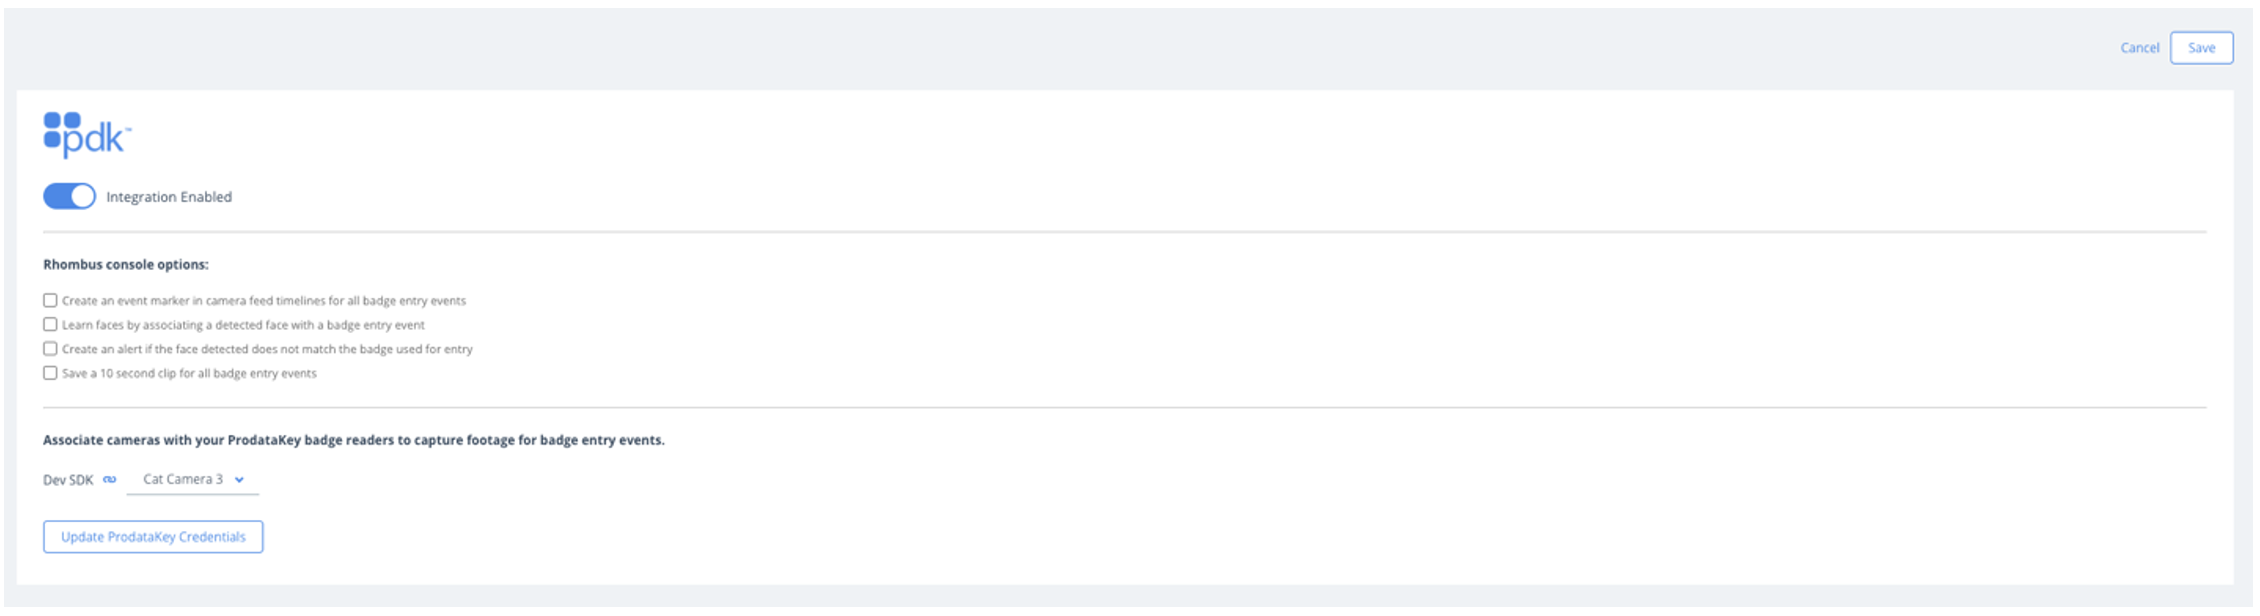
Task: Click the Dev SDK reader label
Action: [68, 480]
